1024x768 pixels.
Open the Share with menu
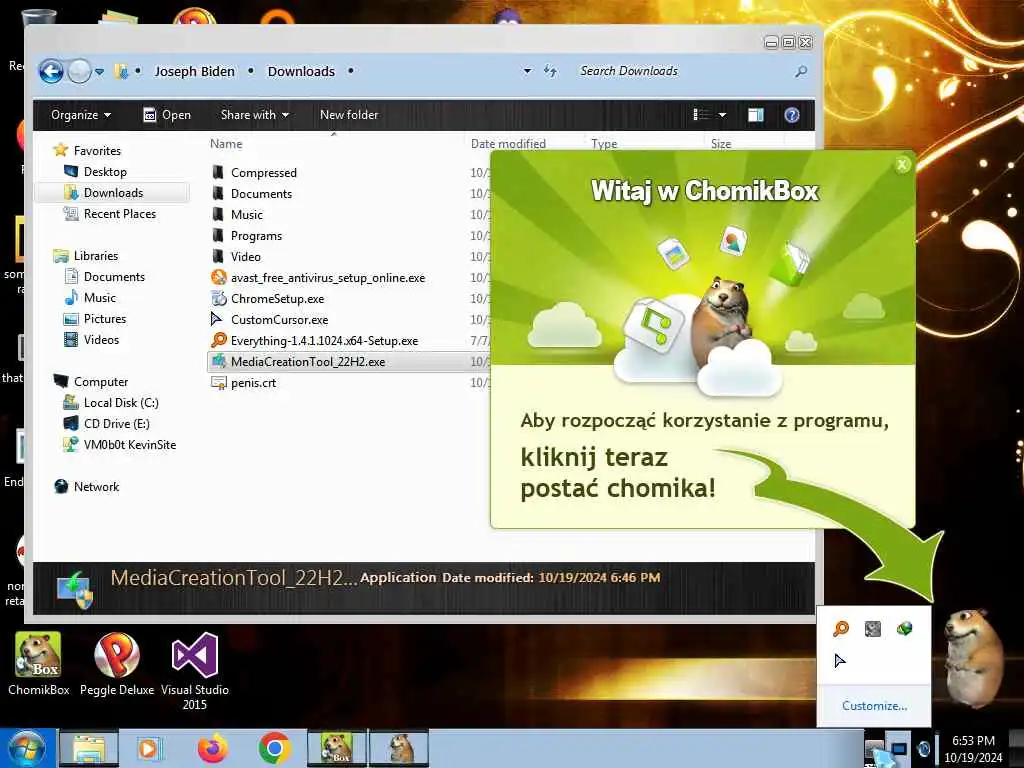pos(255,115)
